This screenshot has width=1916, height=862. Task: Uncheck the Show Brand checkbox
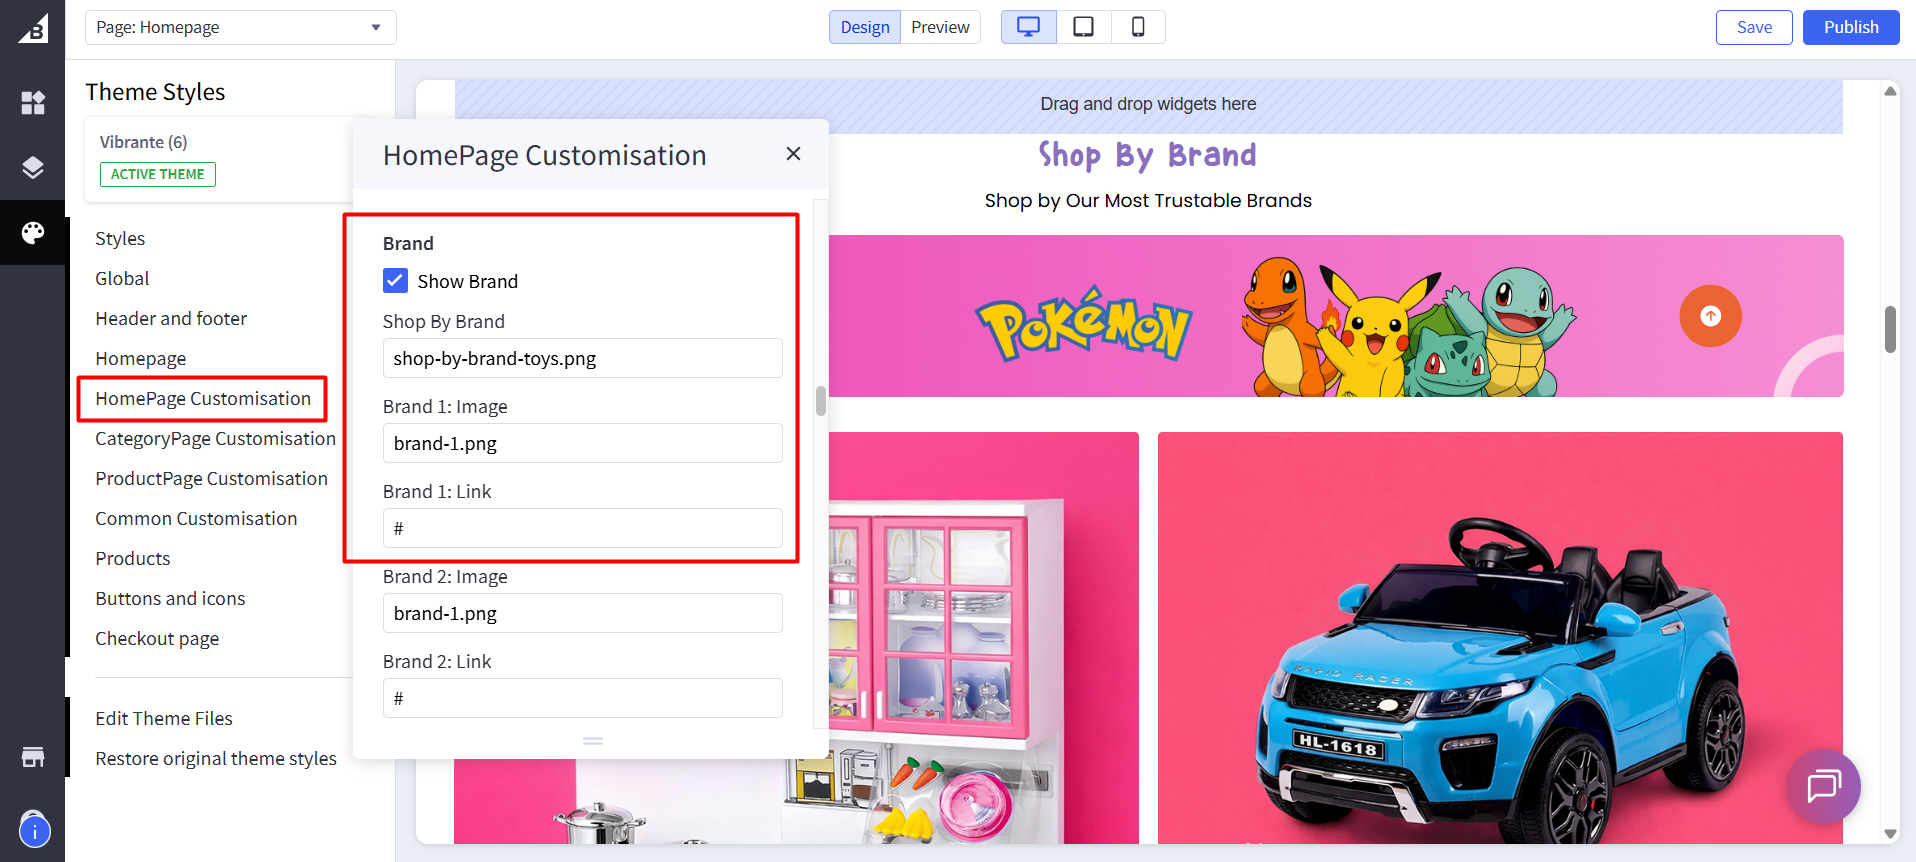coord(395,280)
